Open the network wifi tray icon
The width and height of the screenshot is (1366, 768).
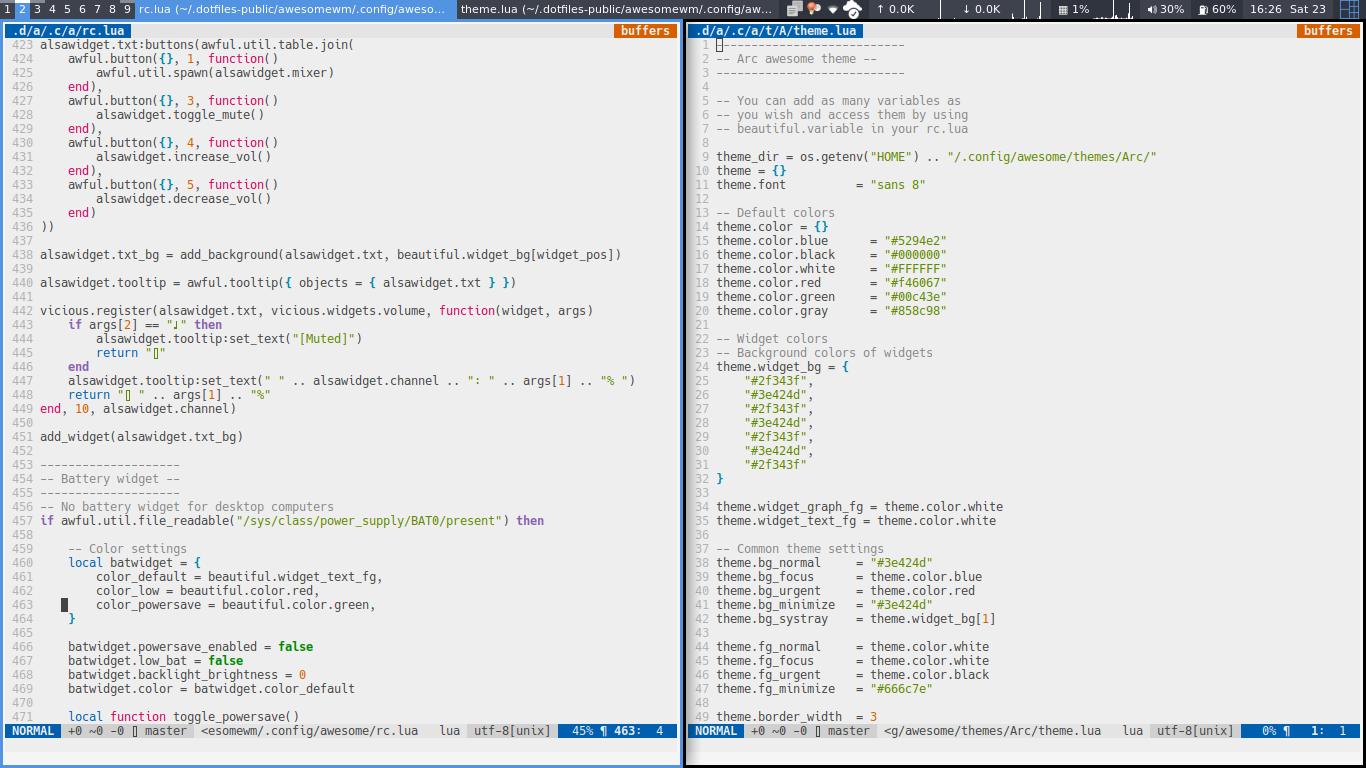click(x=832, y=9)
